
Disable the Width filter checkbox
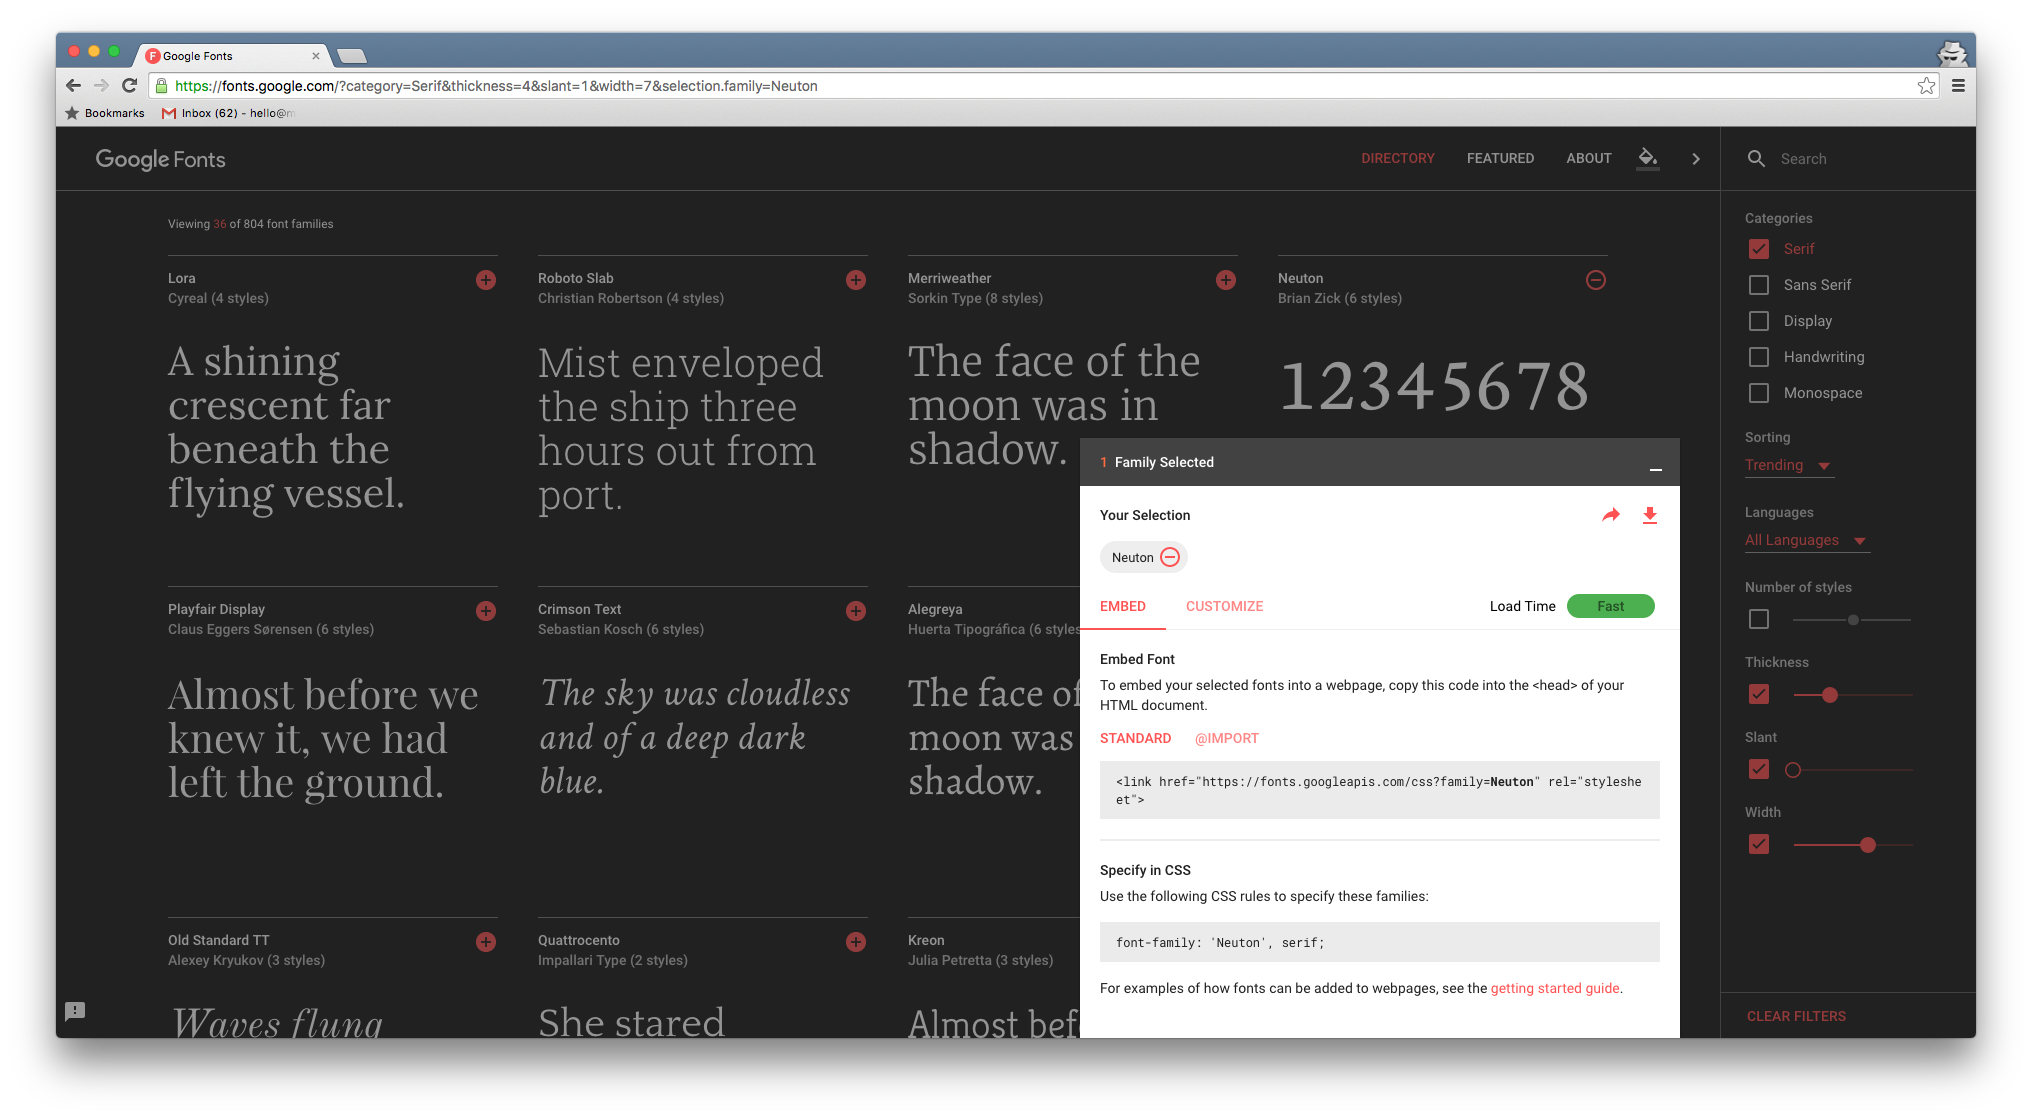pyautogui.click(x=1759, y=844)
